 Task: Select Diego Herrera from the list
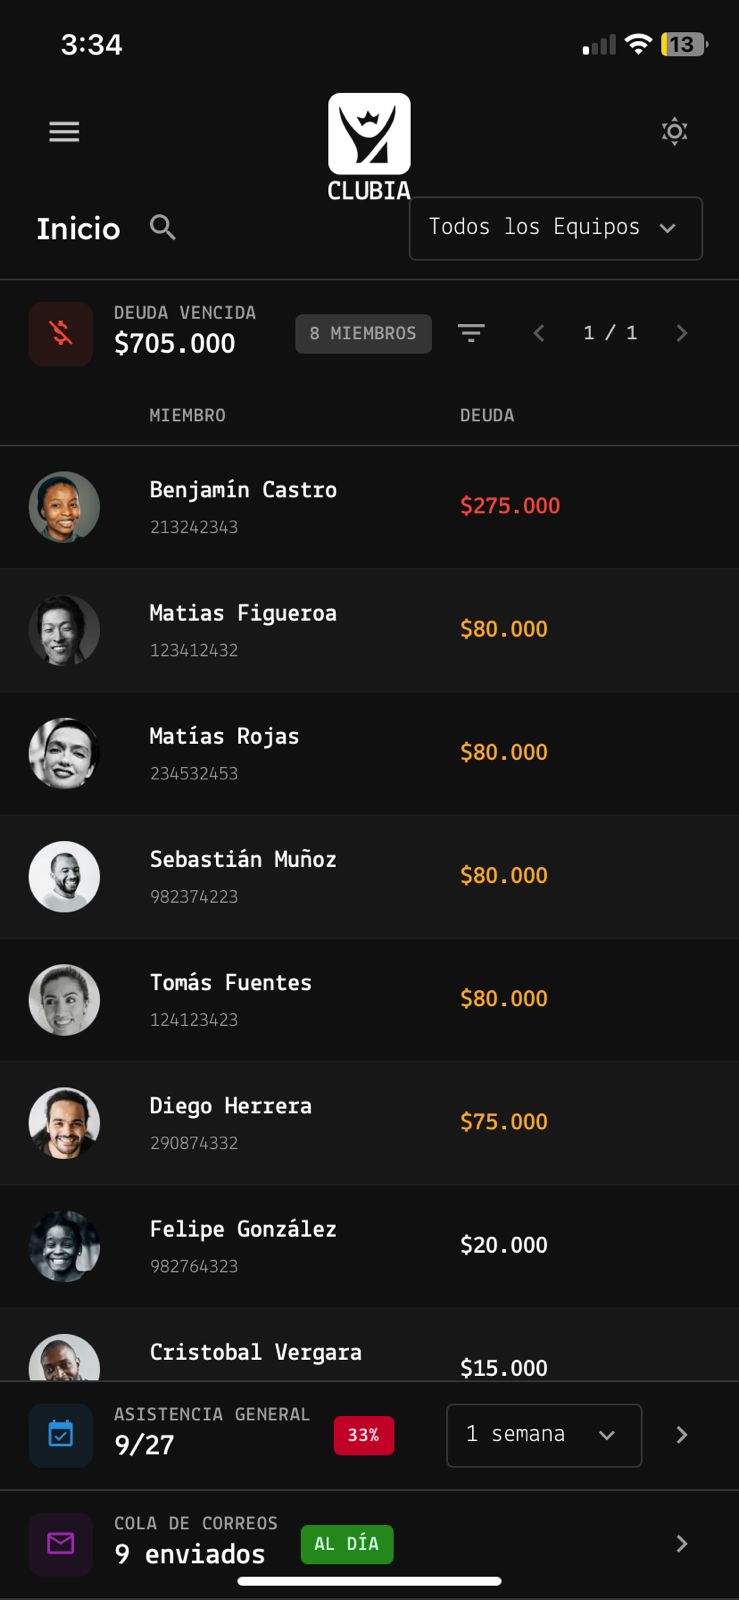pyautogui.click(x=369, y=1123)
